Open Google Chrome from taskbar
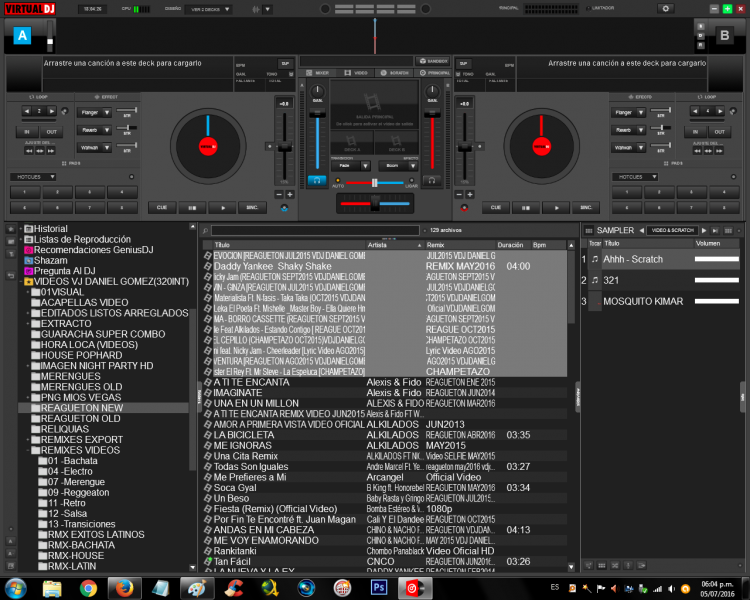The width and height of the screenshot is (750, 600). tap(88, 588)
